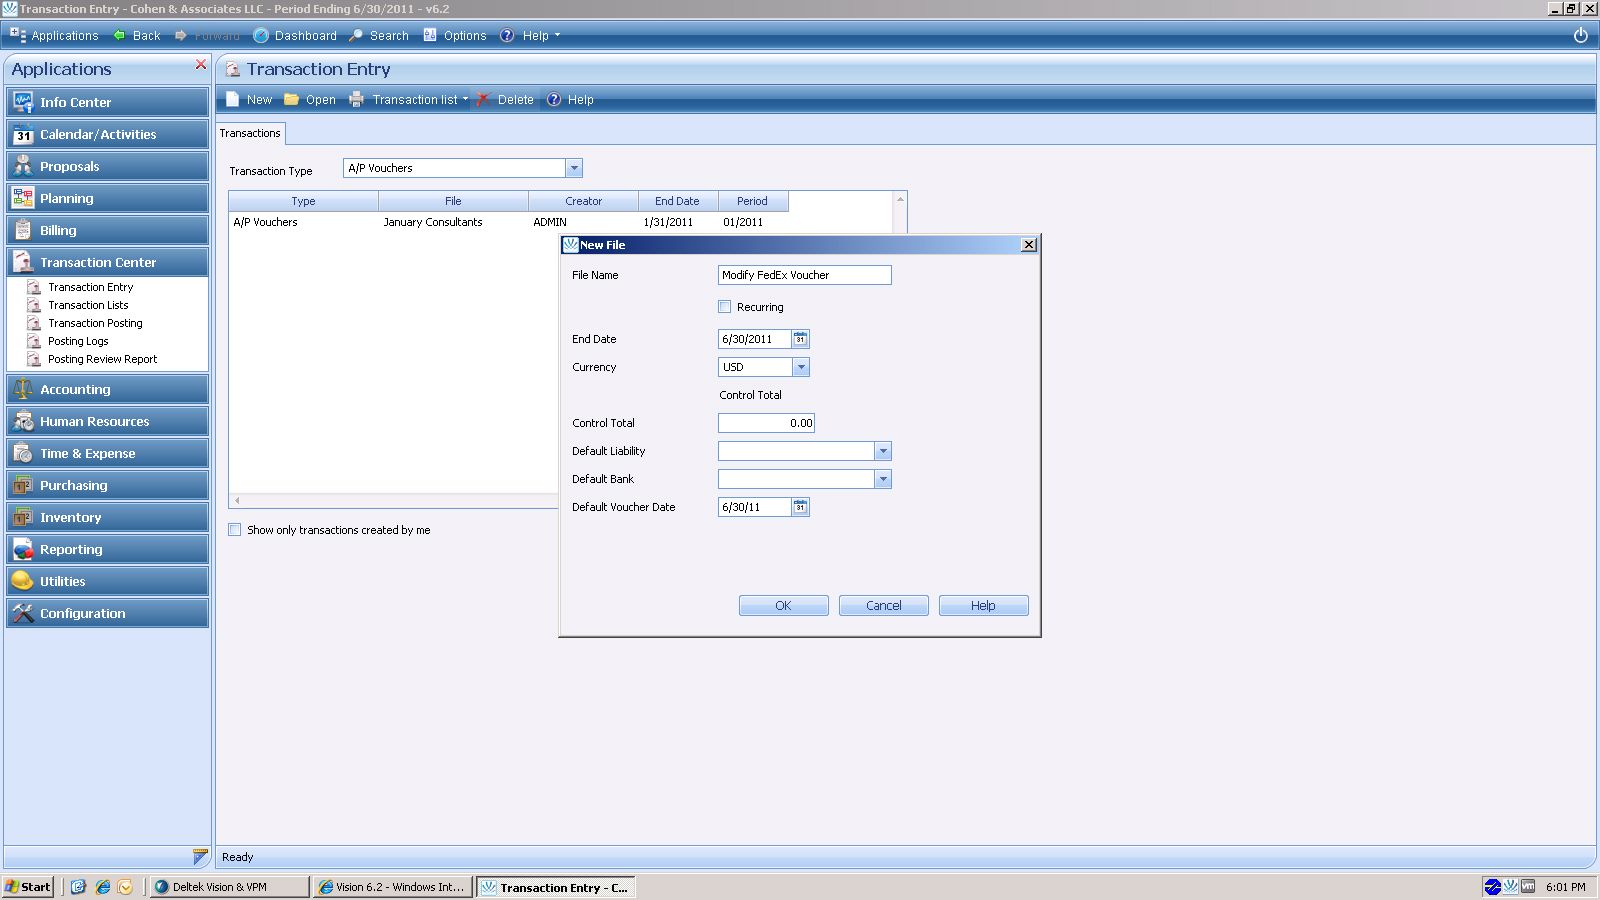This screenshot has width=1600, height=900.
Task: Expand the Default Liability dropdown
Action: click(883, 451)
